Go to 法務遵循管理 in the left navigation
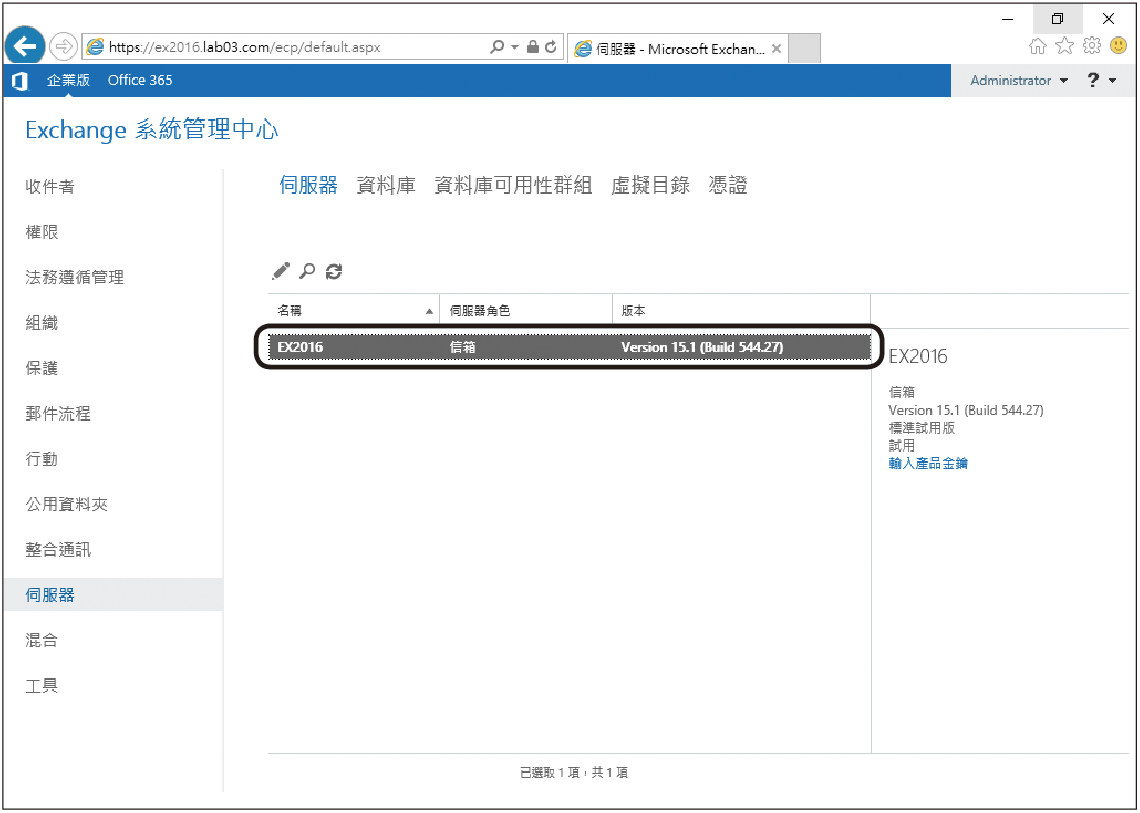This screenshot has width=1140, height=813. 75,277
